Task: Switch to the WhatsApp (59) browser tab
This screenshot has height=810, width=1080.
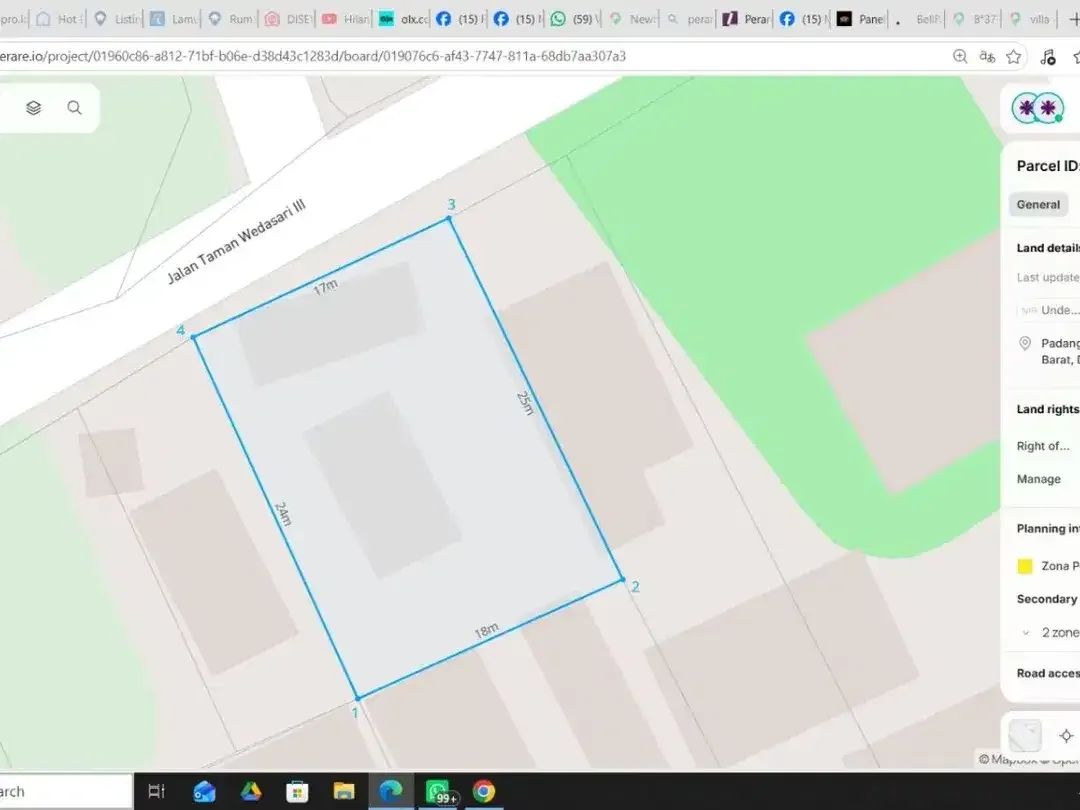Action: [x=574, y=19]
